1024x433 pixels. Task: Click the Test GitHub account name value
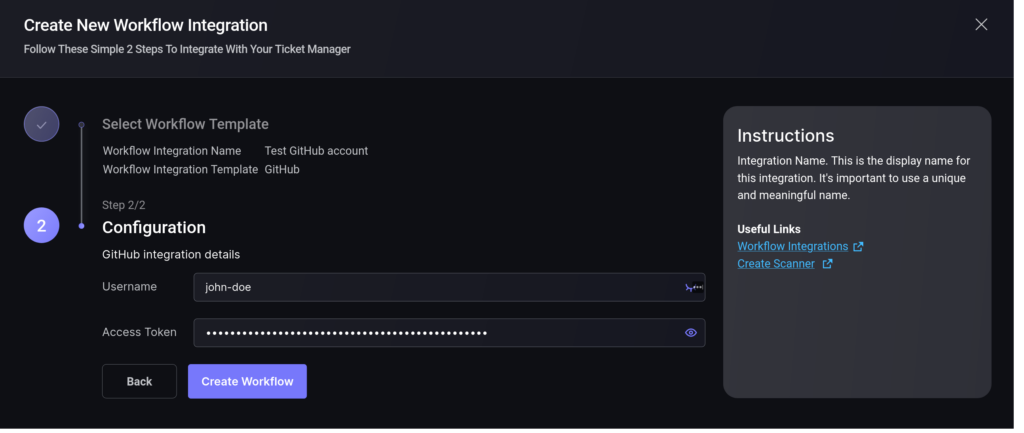[316, 151]
